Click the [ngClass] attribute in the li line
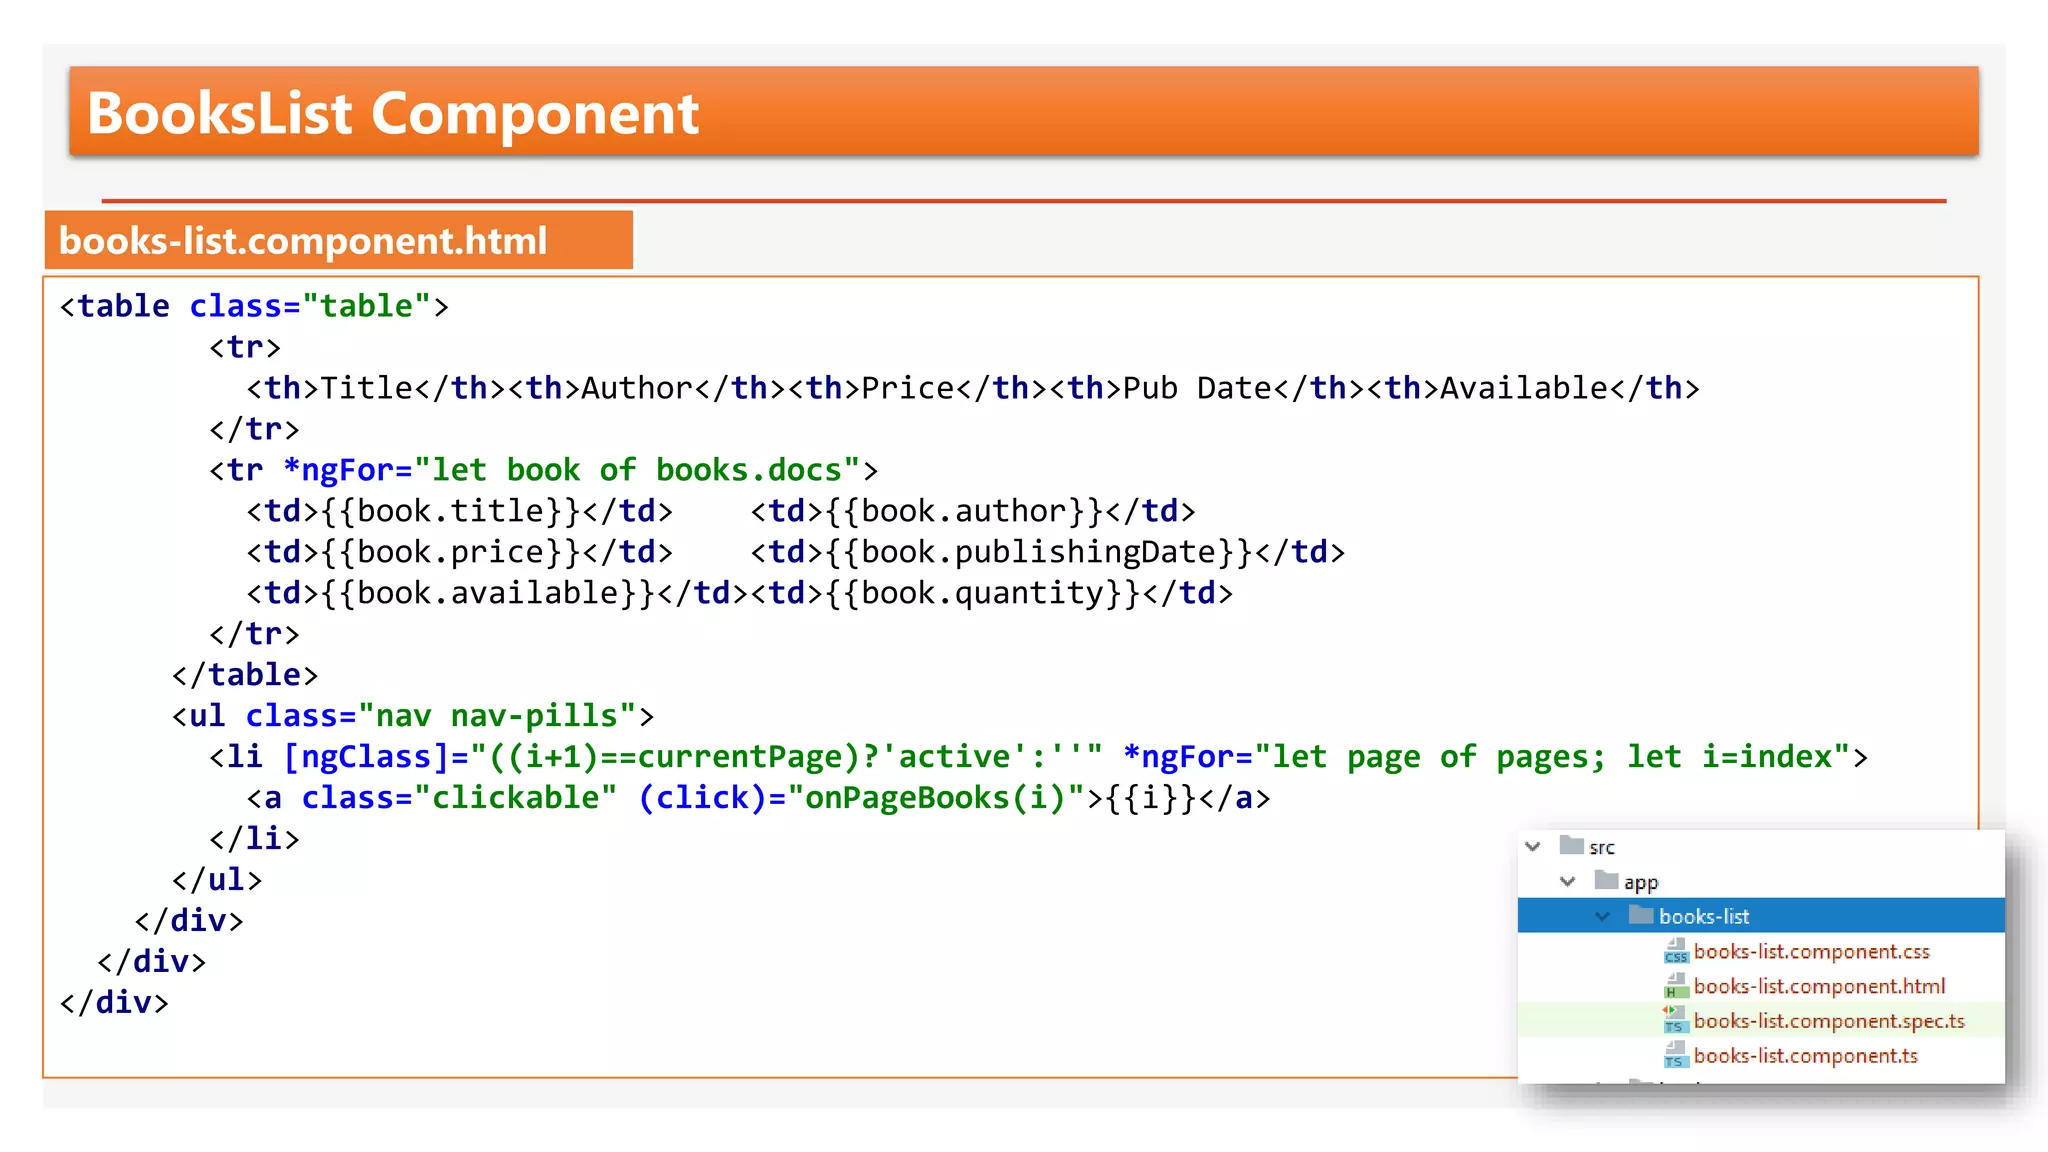 tap(366, 757)
